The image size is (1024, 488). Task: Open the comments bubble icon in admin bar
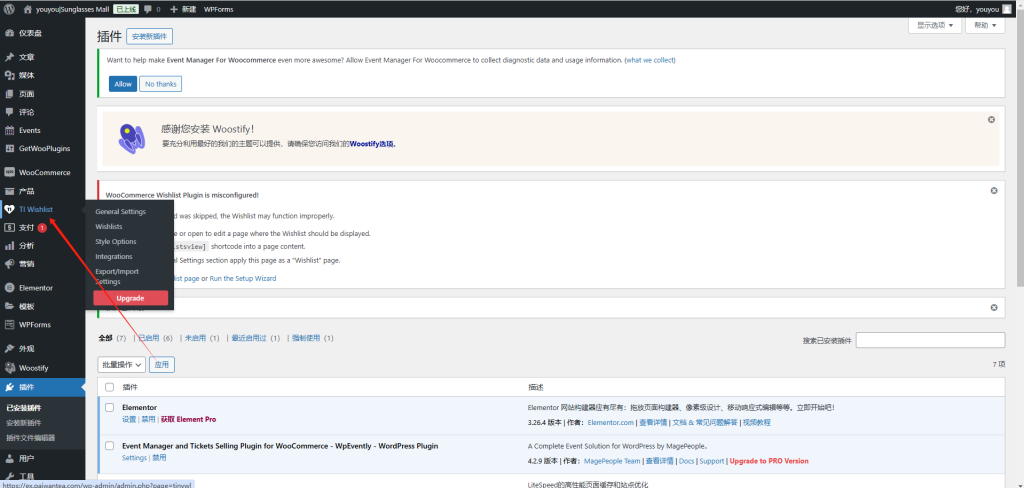[x=148, y=9]
